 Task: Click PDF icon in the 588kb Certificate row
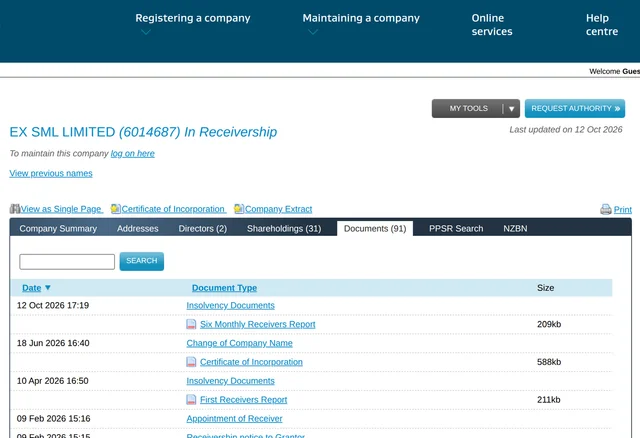191,362
